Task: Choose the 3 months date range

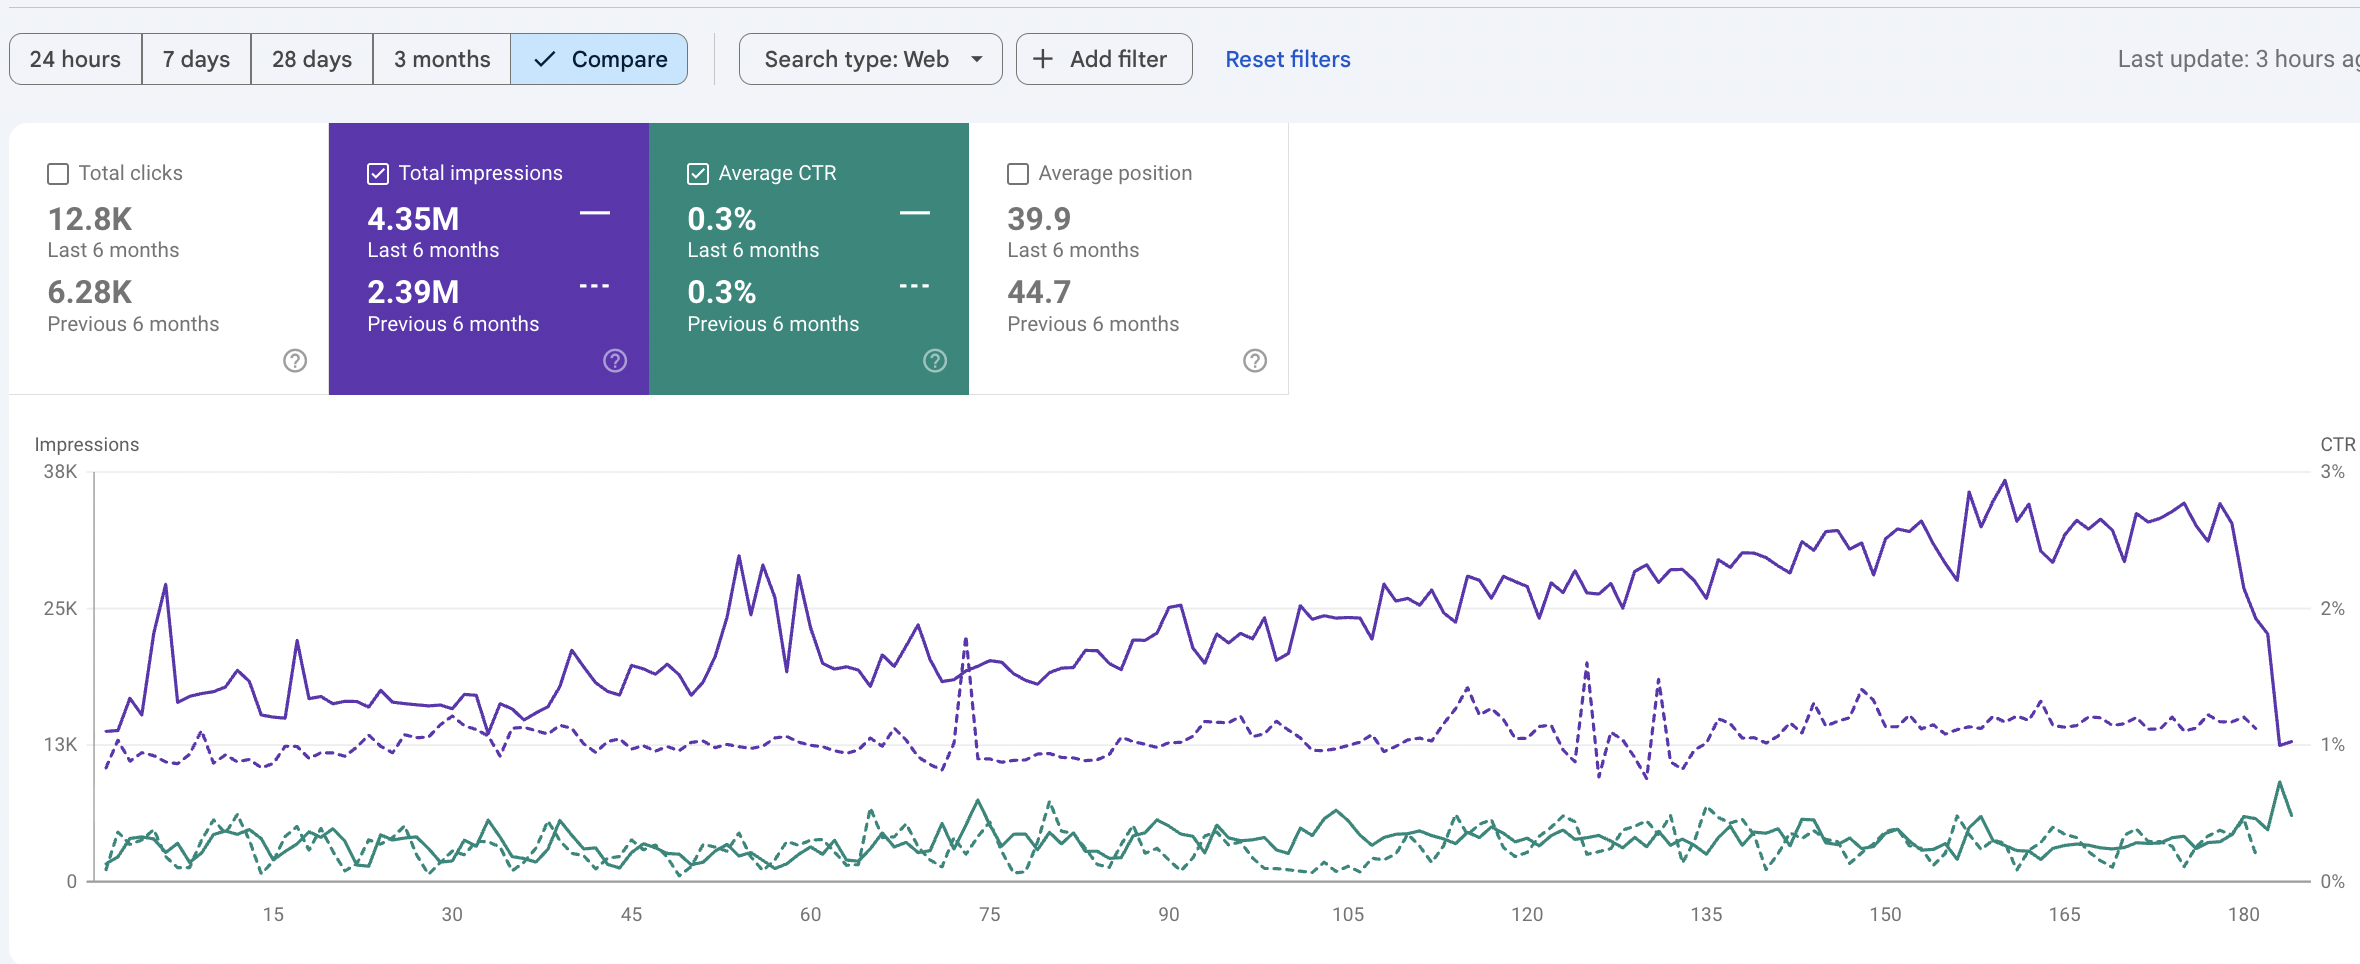Action: (442, 59)
